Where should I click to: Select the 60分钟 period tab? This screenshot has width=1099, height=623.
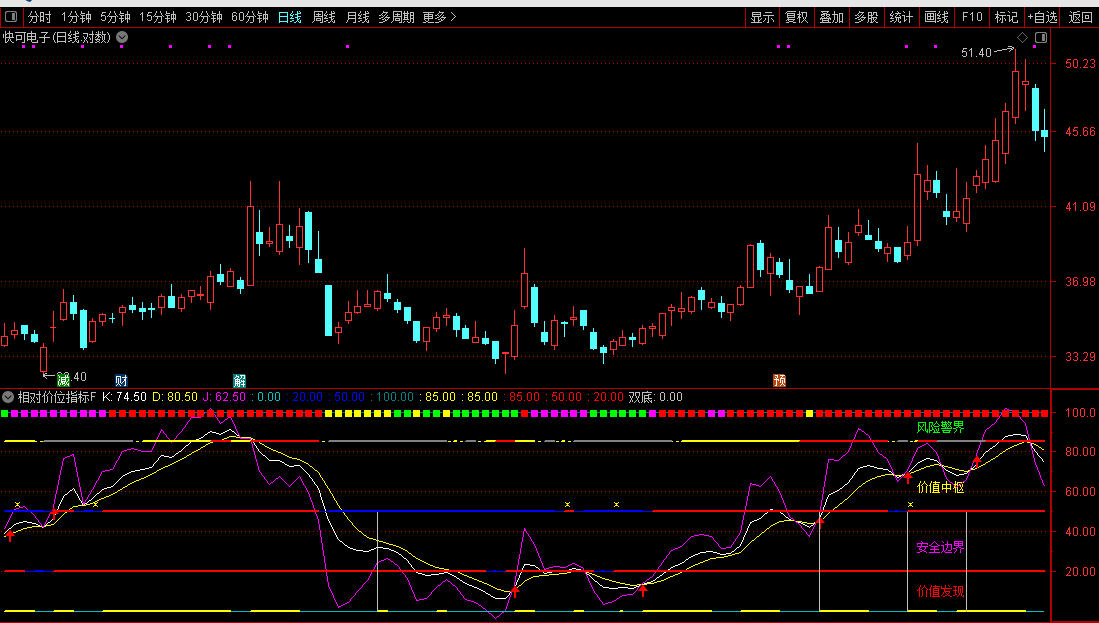tap(249, 17)
